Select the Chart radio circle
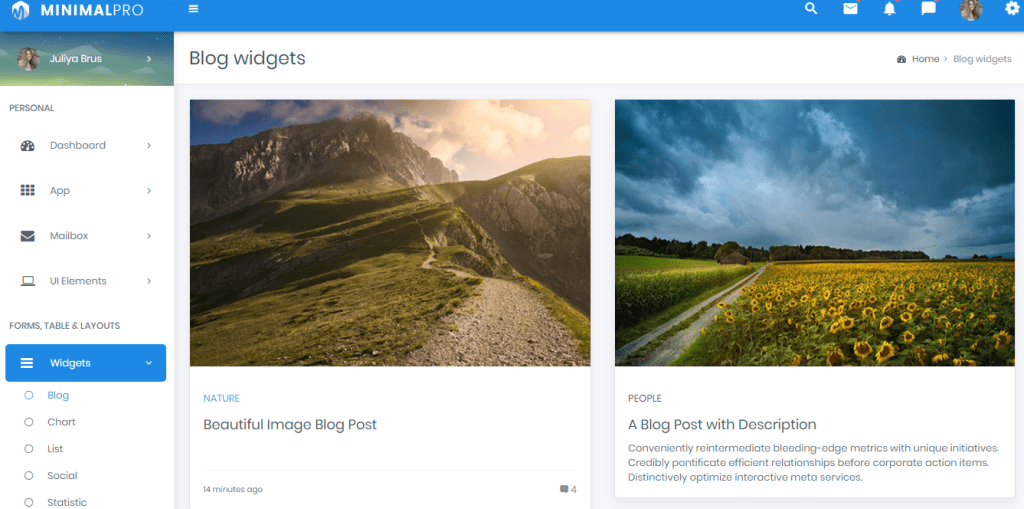 tap(29, 422)
